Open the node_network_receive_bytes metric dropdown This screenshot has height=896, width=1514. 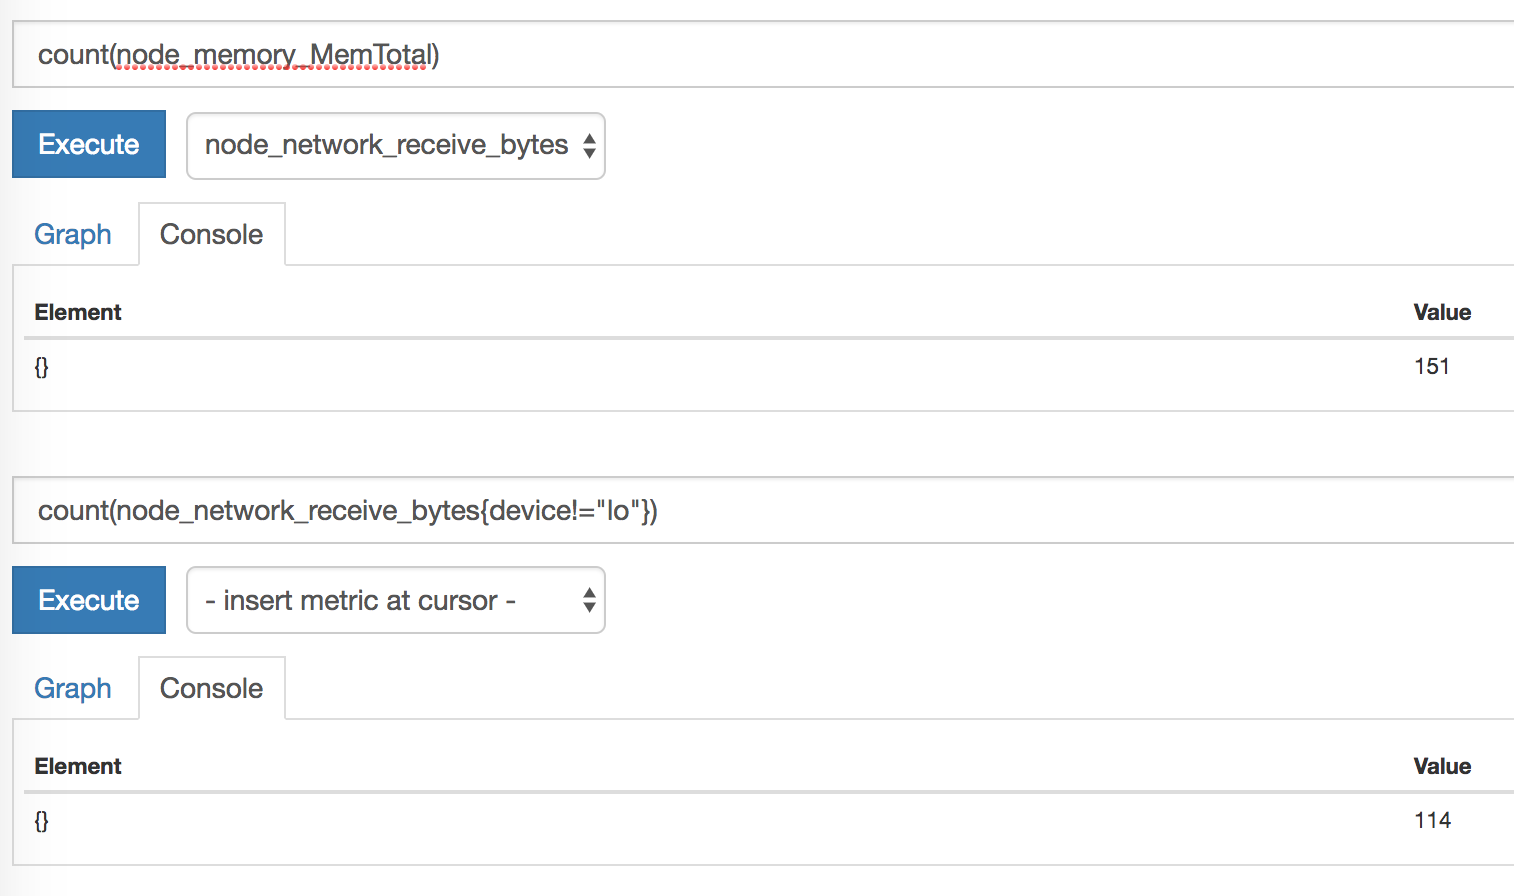pyautogui.click(x=395, y=146)
